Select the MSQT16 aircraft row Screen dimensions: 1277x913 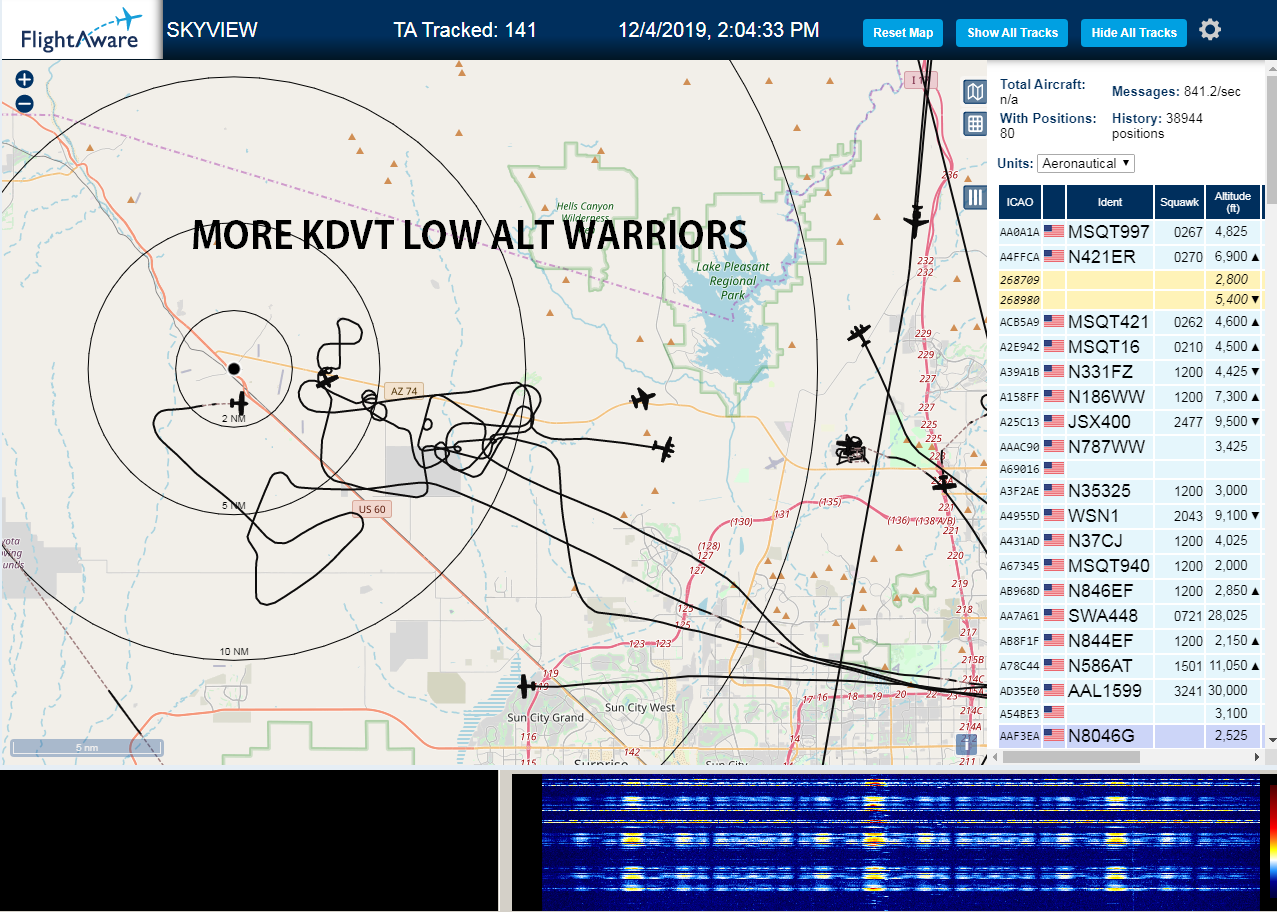(x=1131, y=347)
